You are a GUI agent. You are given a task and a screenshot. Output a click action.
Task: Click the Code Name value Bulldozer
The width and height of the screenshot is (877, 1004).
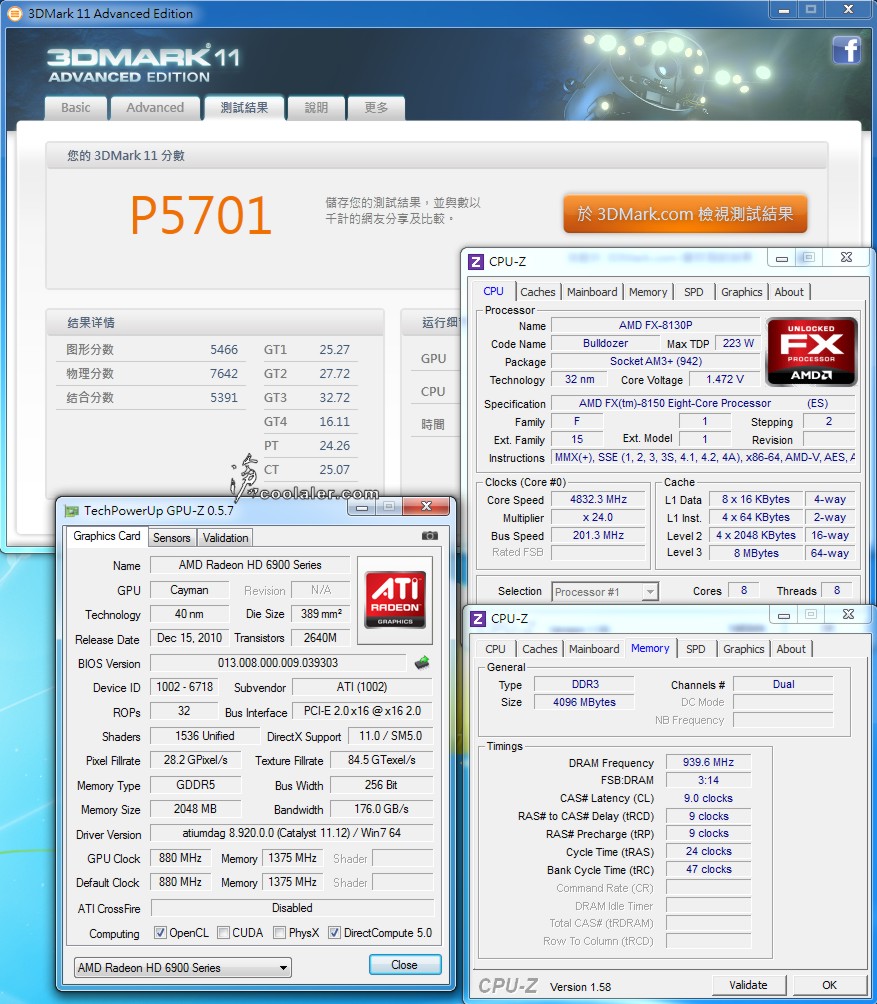tap(605, 343)
